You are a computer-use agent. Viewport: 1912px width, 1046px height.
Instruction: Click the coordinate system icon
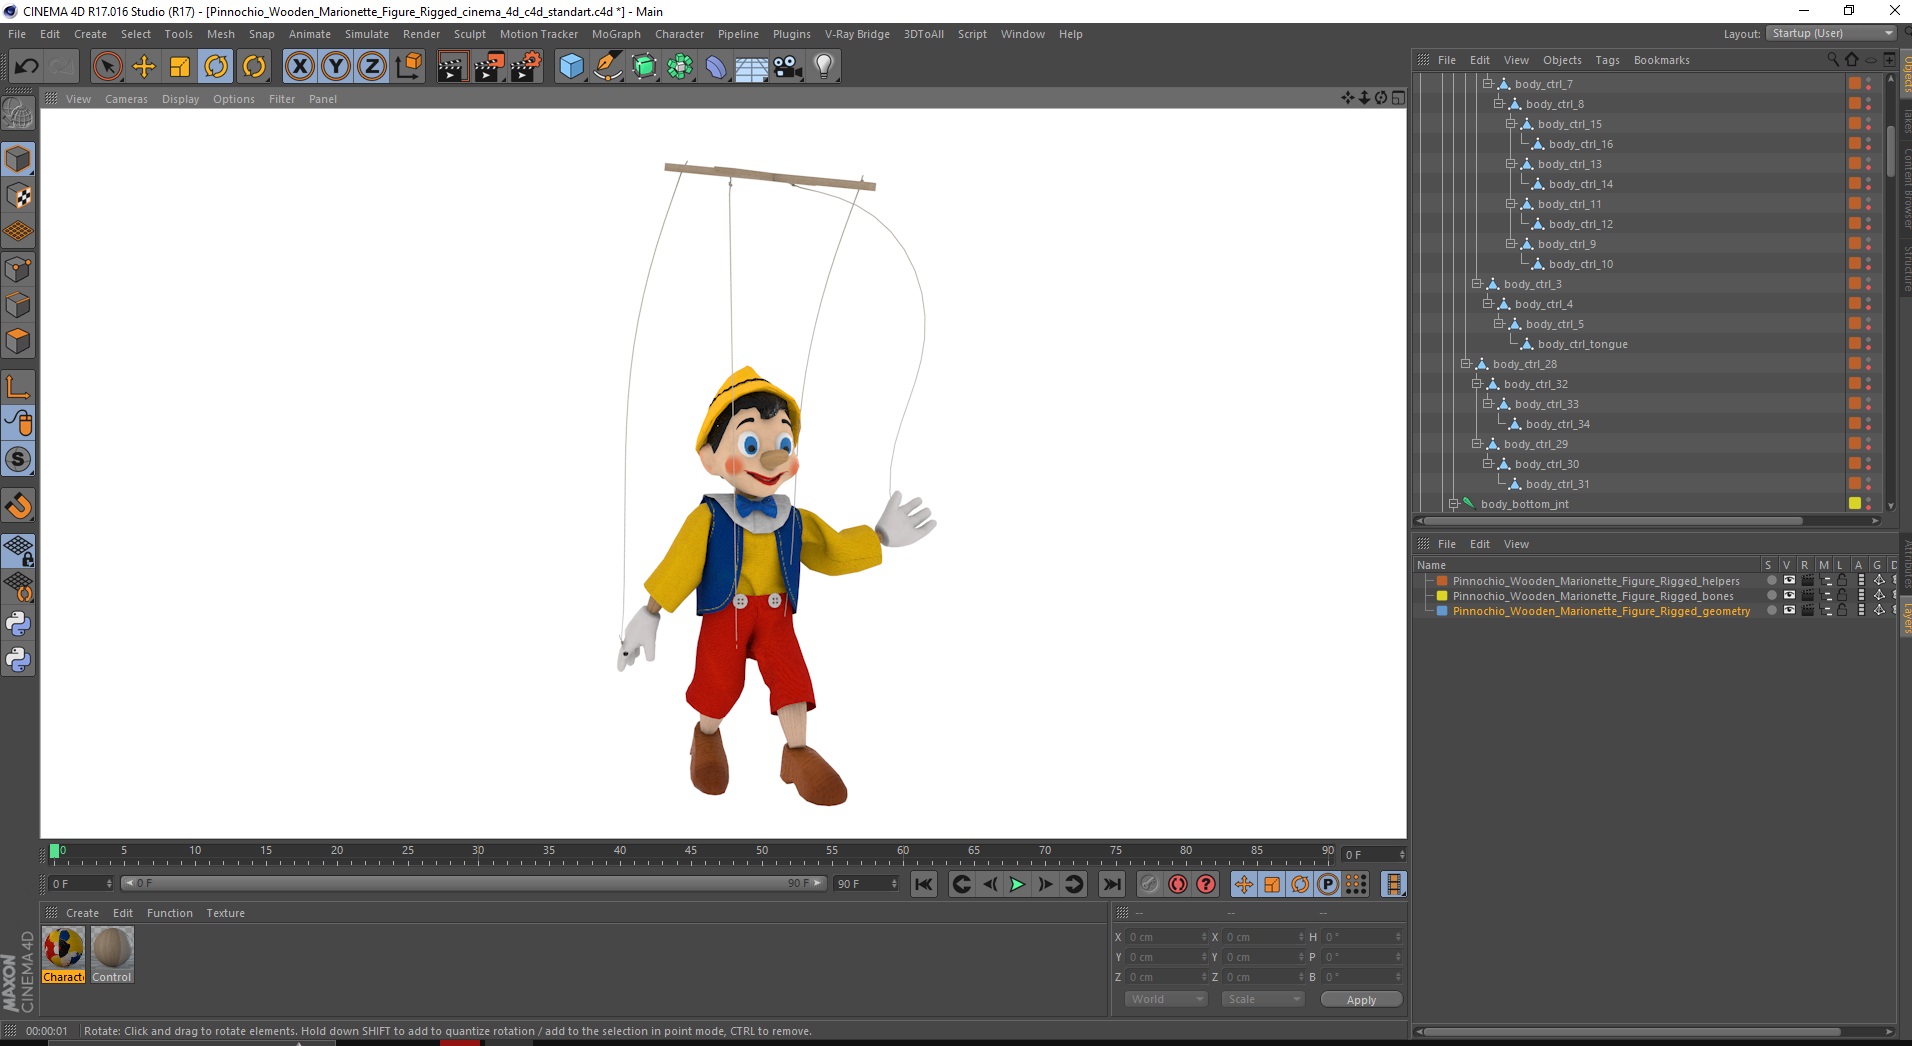(x=408, y=67)
